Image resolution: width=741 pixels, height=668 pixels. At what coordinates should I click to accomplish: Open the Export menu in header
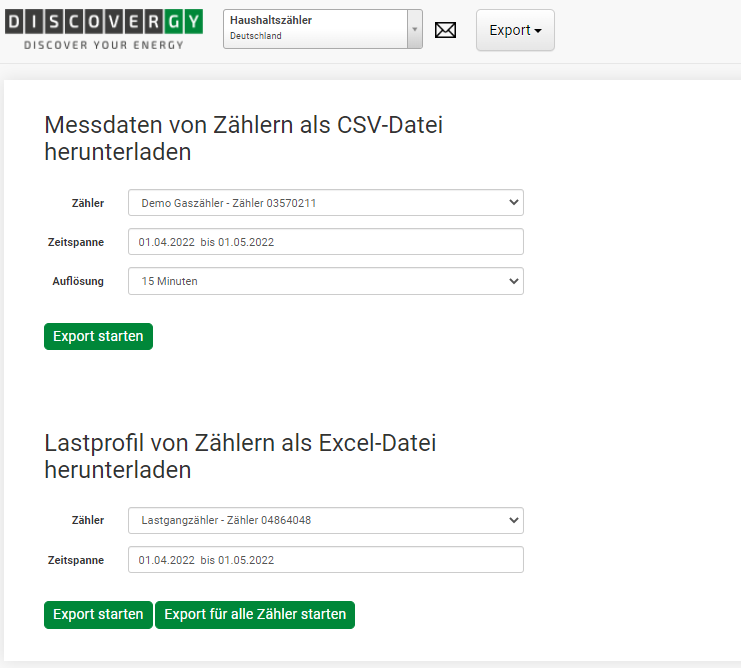[x=515, y=30]
